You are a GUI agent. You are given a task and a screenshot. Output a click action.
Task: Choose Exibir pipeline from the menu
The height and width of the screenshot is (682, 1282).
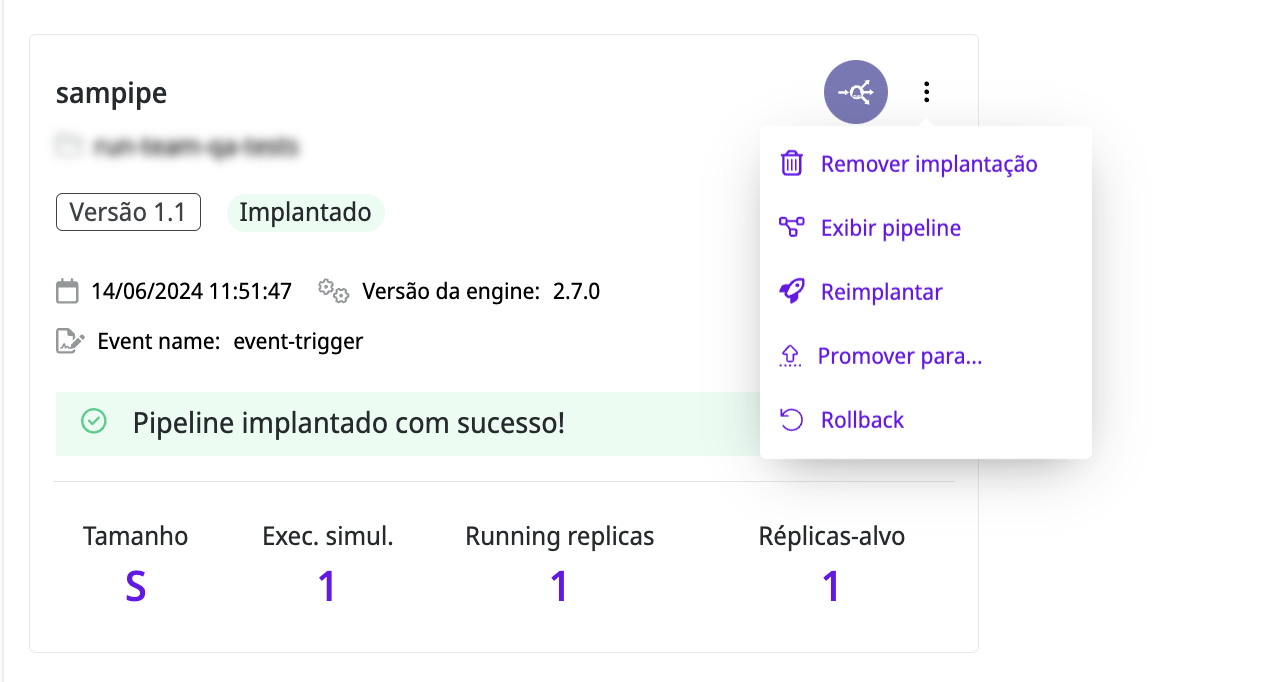coord(890,228)
